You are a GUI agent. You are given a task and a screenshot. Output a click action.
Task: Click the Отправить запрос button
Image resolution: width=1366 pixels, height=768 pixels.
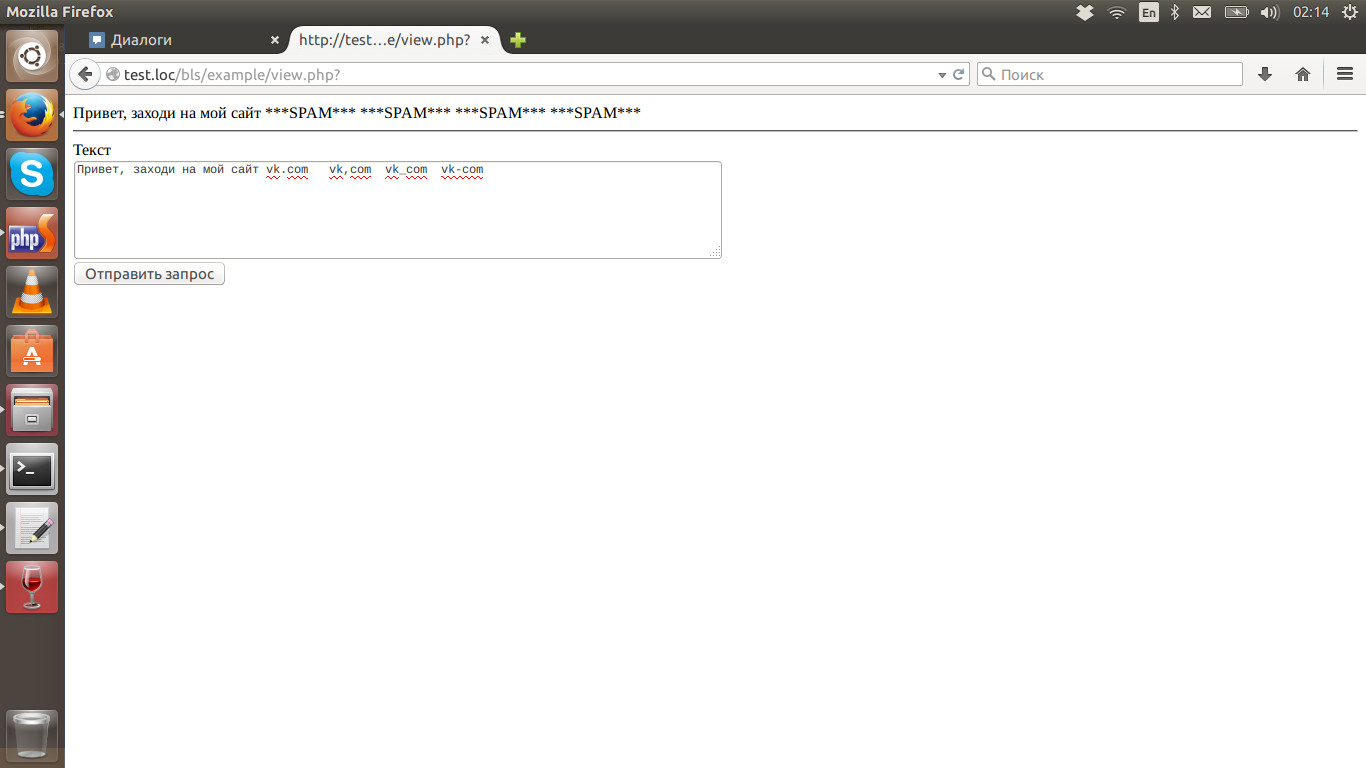(x=149, y=274)
